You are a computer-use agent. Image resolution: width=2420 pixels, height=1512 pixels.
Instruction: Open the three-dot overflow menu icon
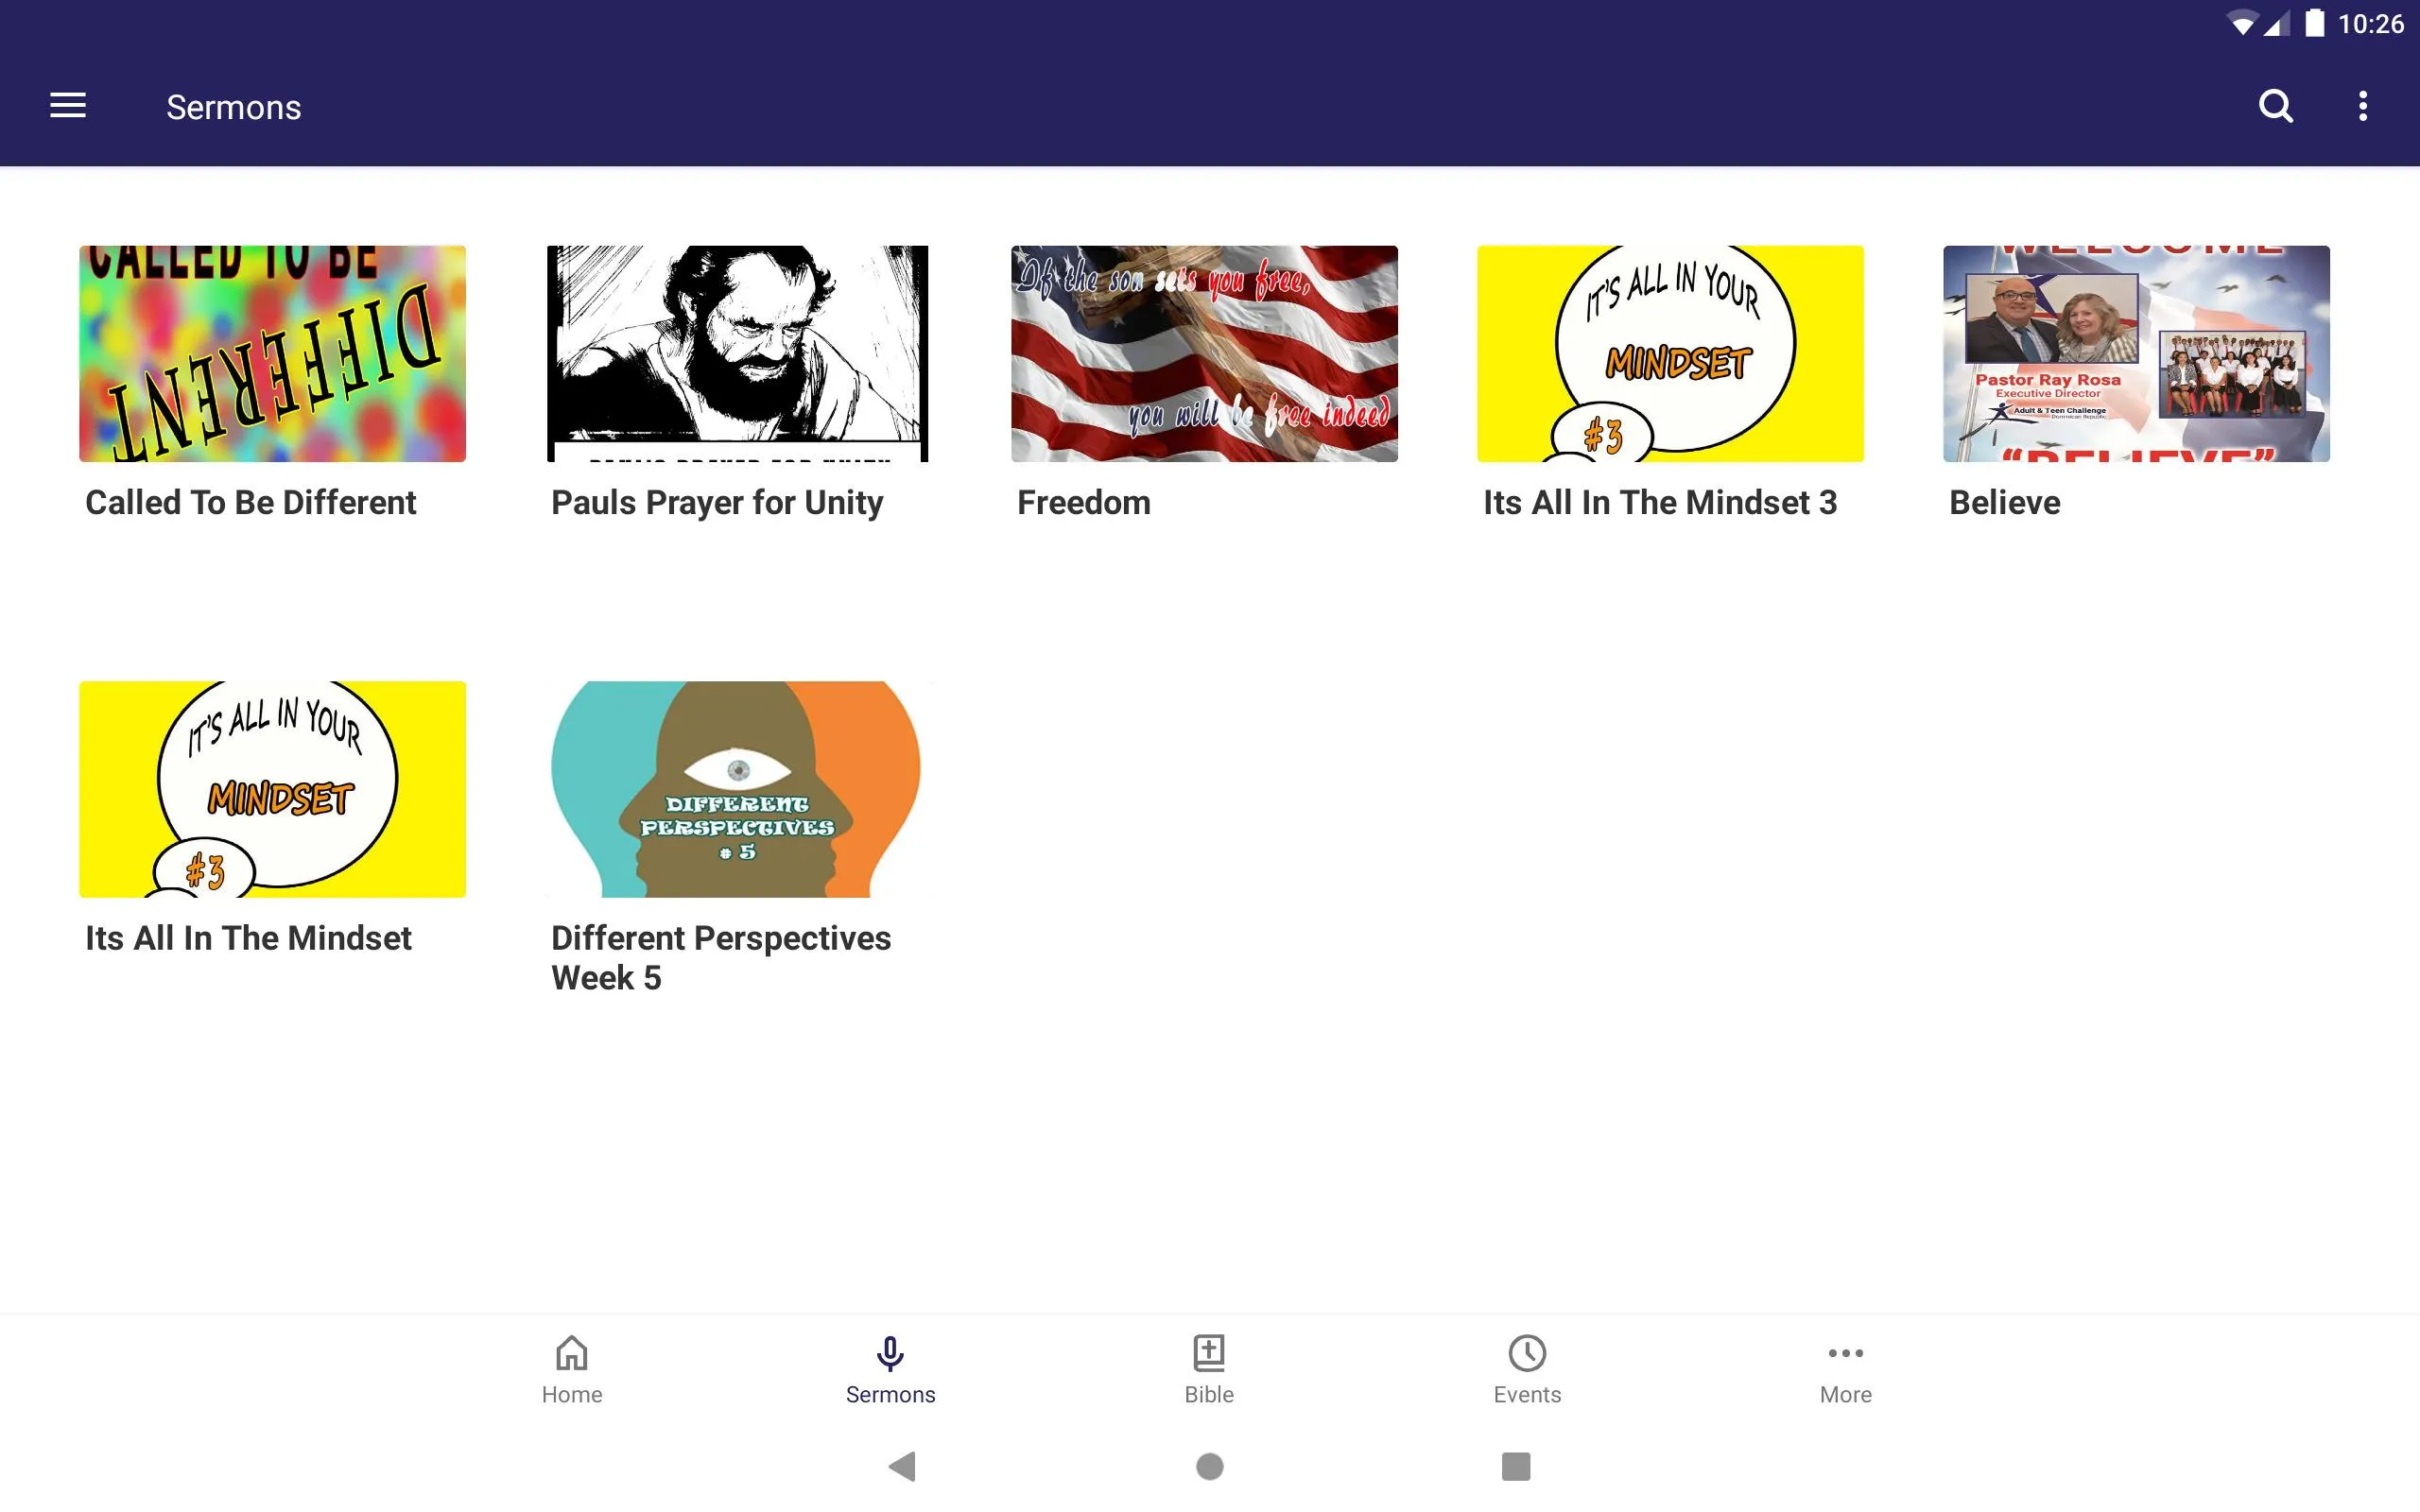tap(2362, 106)
